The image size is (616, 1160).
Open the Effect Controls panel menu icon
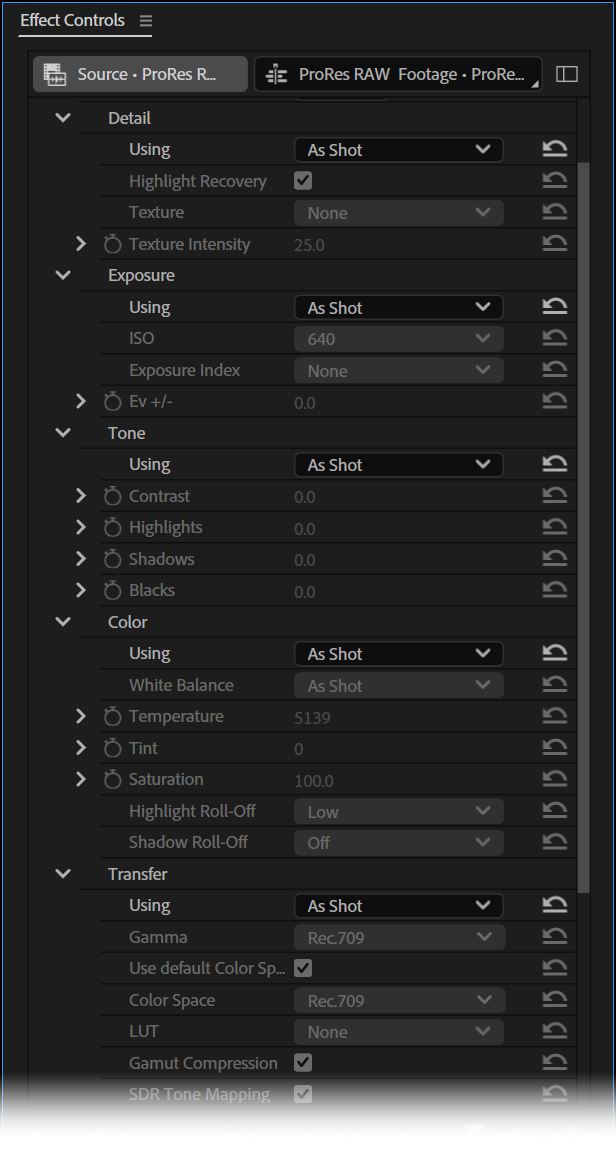[146, 21]
